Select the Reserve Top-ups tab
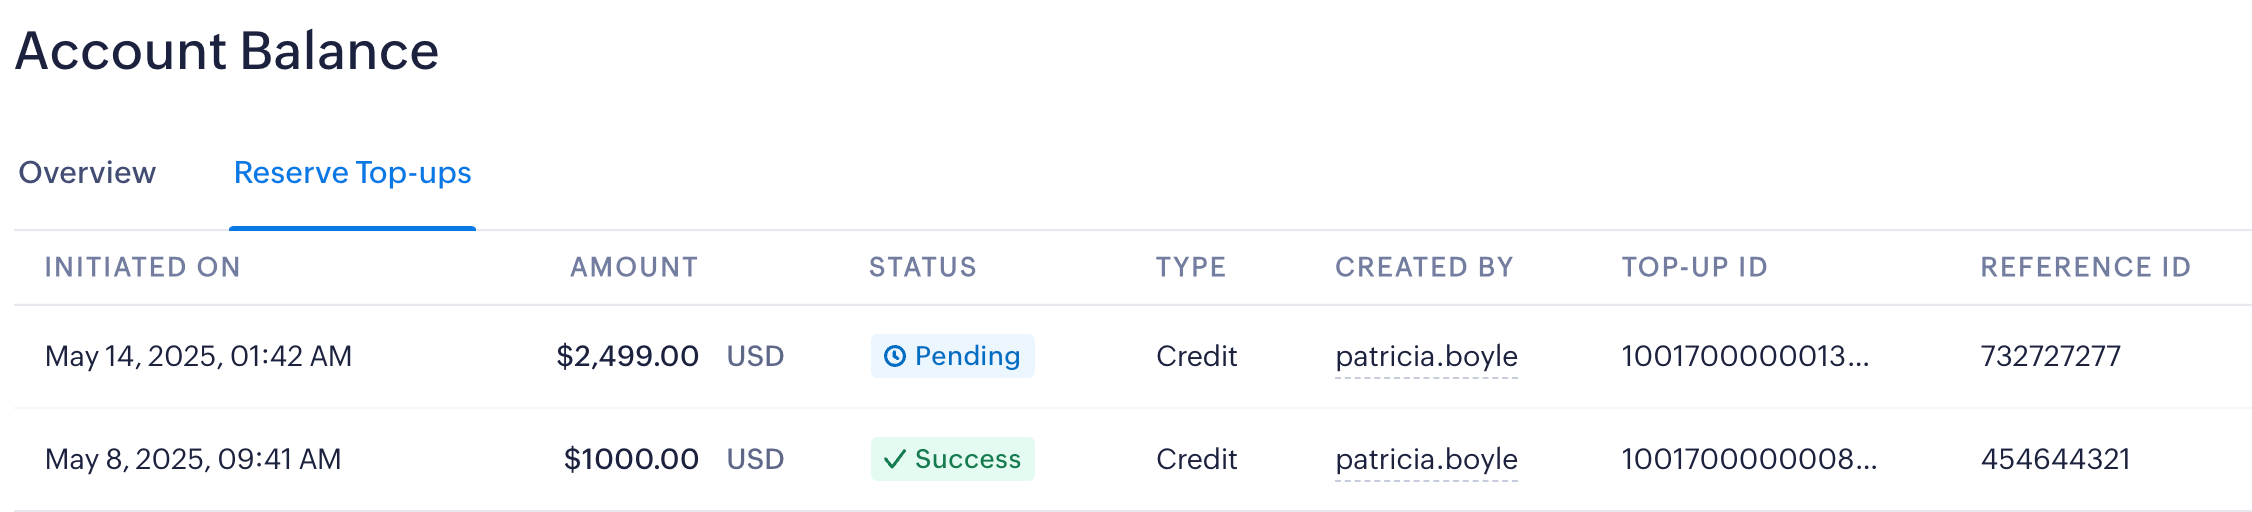Image resolution: width=2252 pixels, height=512 pixels. 352,173
